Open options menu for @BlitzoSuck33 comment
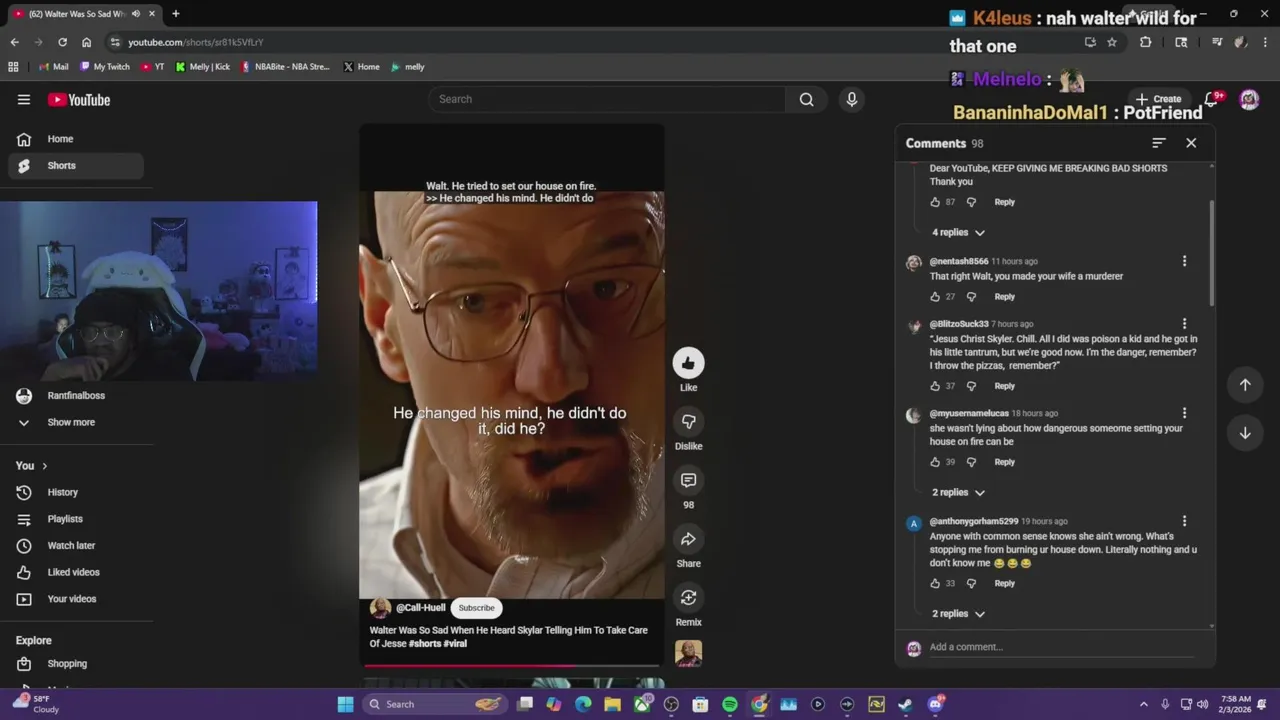Screen dimensions: 1280x720 point(1184,324)
